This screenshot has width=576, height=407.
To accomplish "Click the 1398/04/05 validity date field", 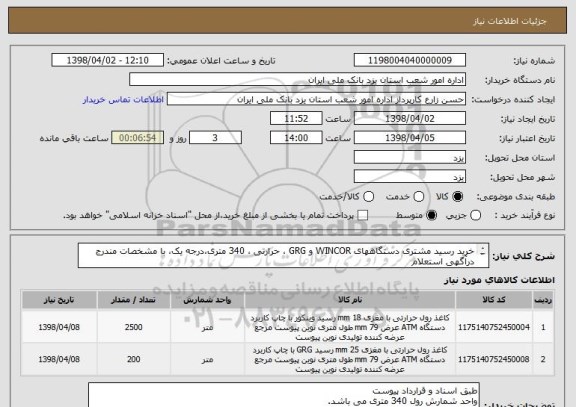I will pyautogui.click(x=410, y=138).
